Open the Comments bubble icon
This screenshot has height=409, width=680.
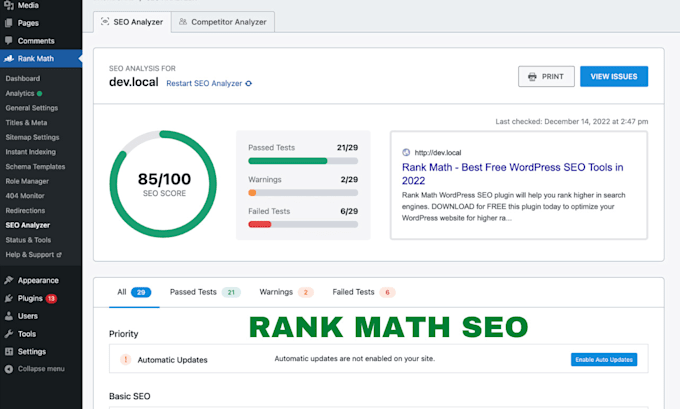tap(9, 40)
